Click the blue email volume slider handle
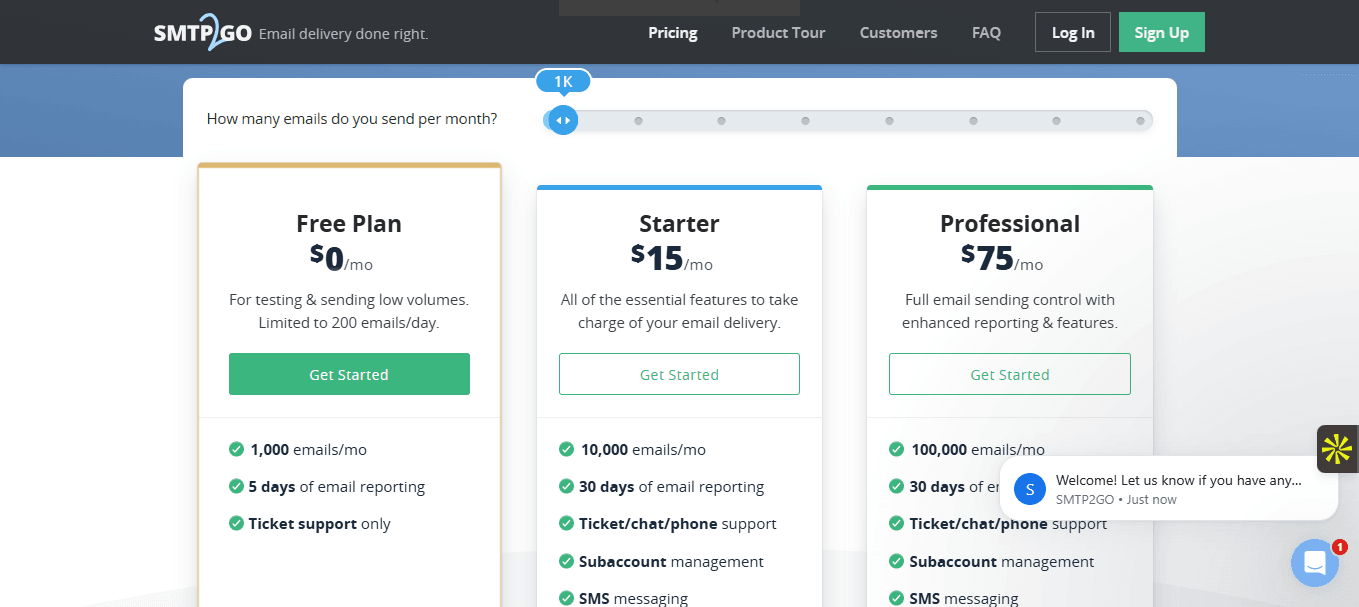Viewport: 1359px width, 607px height. 563,121
